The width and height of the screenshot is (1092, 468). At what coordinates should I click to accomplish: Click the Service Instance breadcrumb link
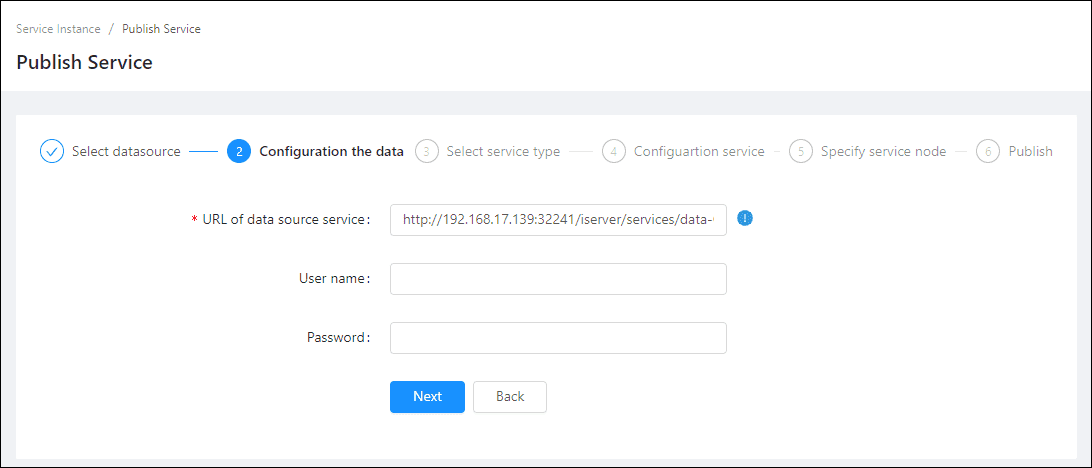pyautogui.click(x=58, y=29)
